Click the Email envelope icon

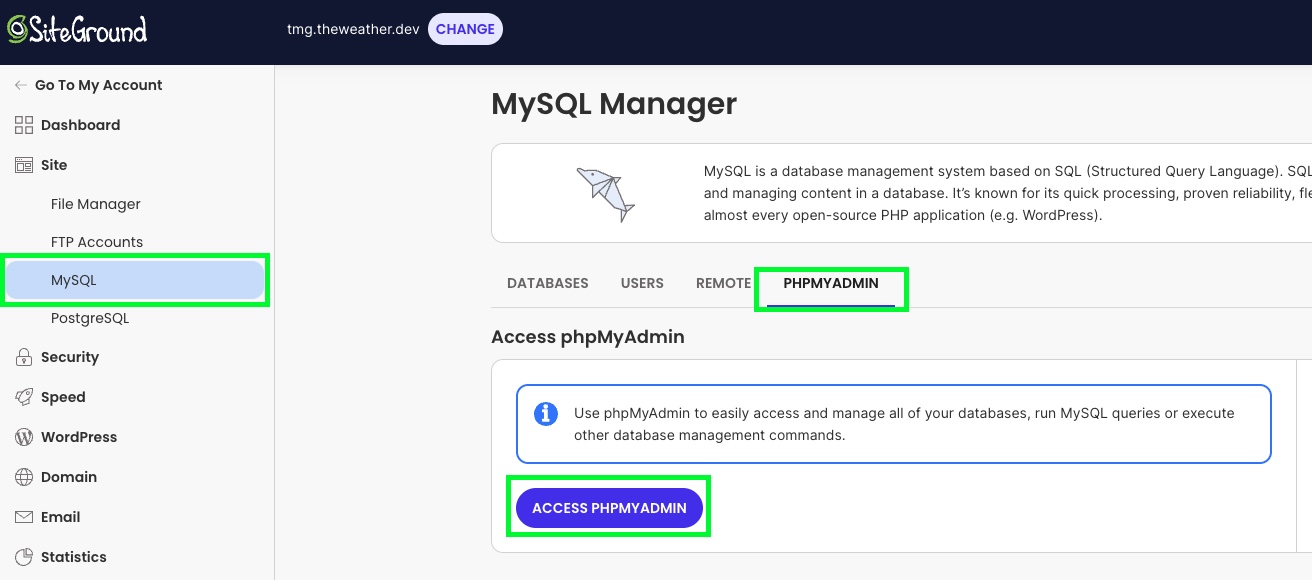coord(24,517)
